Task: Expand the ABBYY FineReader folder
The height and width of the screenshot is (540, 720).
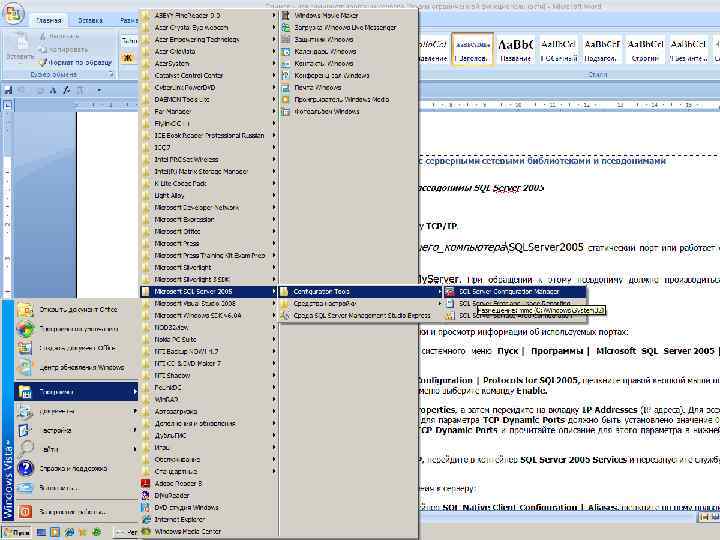Action: [209, 16]
